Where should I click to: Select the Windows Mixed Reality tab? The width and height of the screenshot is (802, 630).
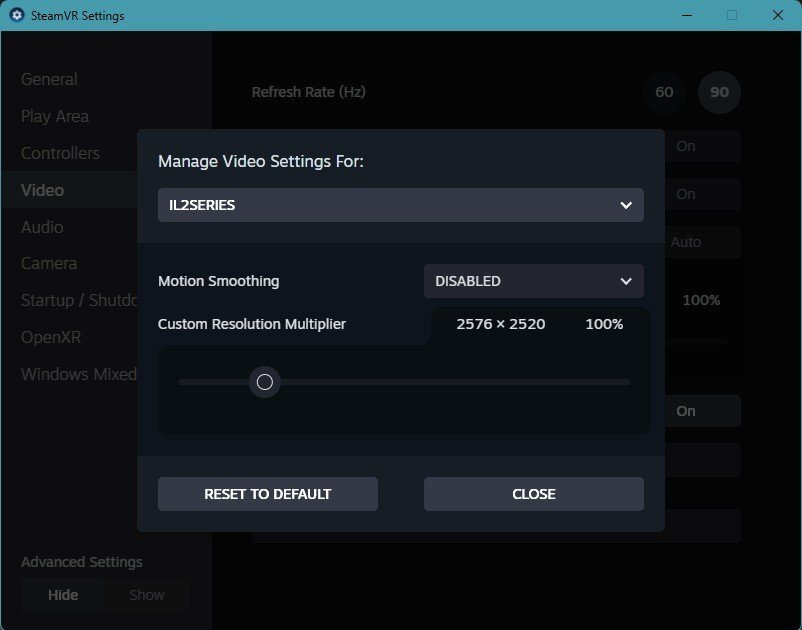tap(79, 374)
